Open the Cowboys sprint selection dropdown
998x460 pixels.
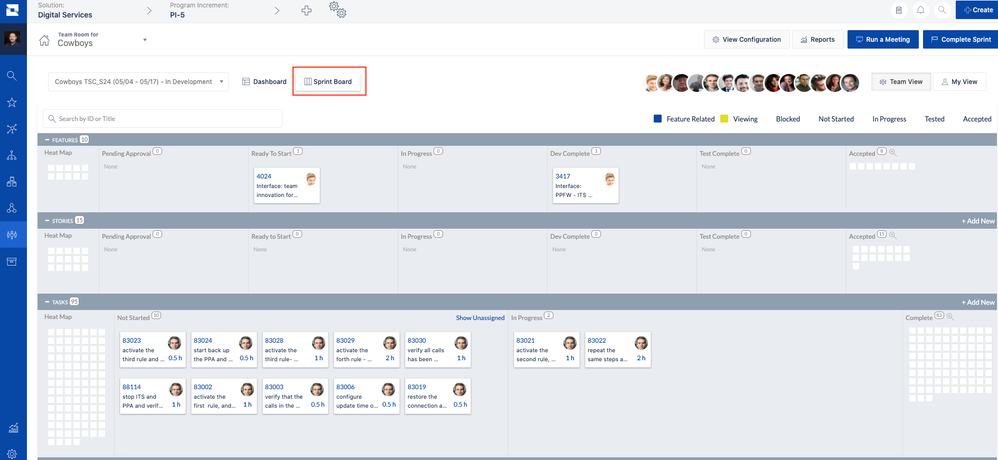click(x=138, y=82)
